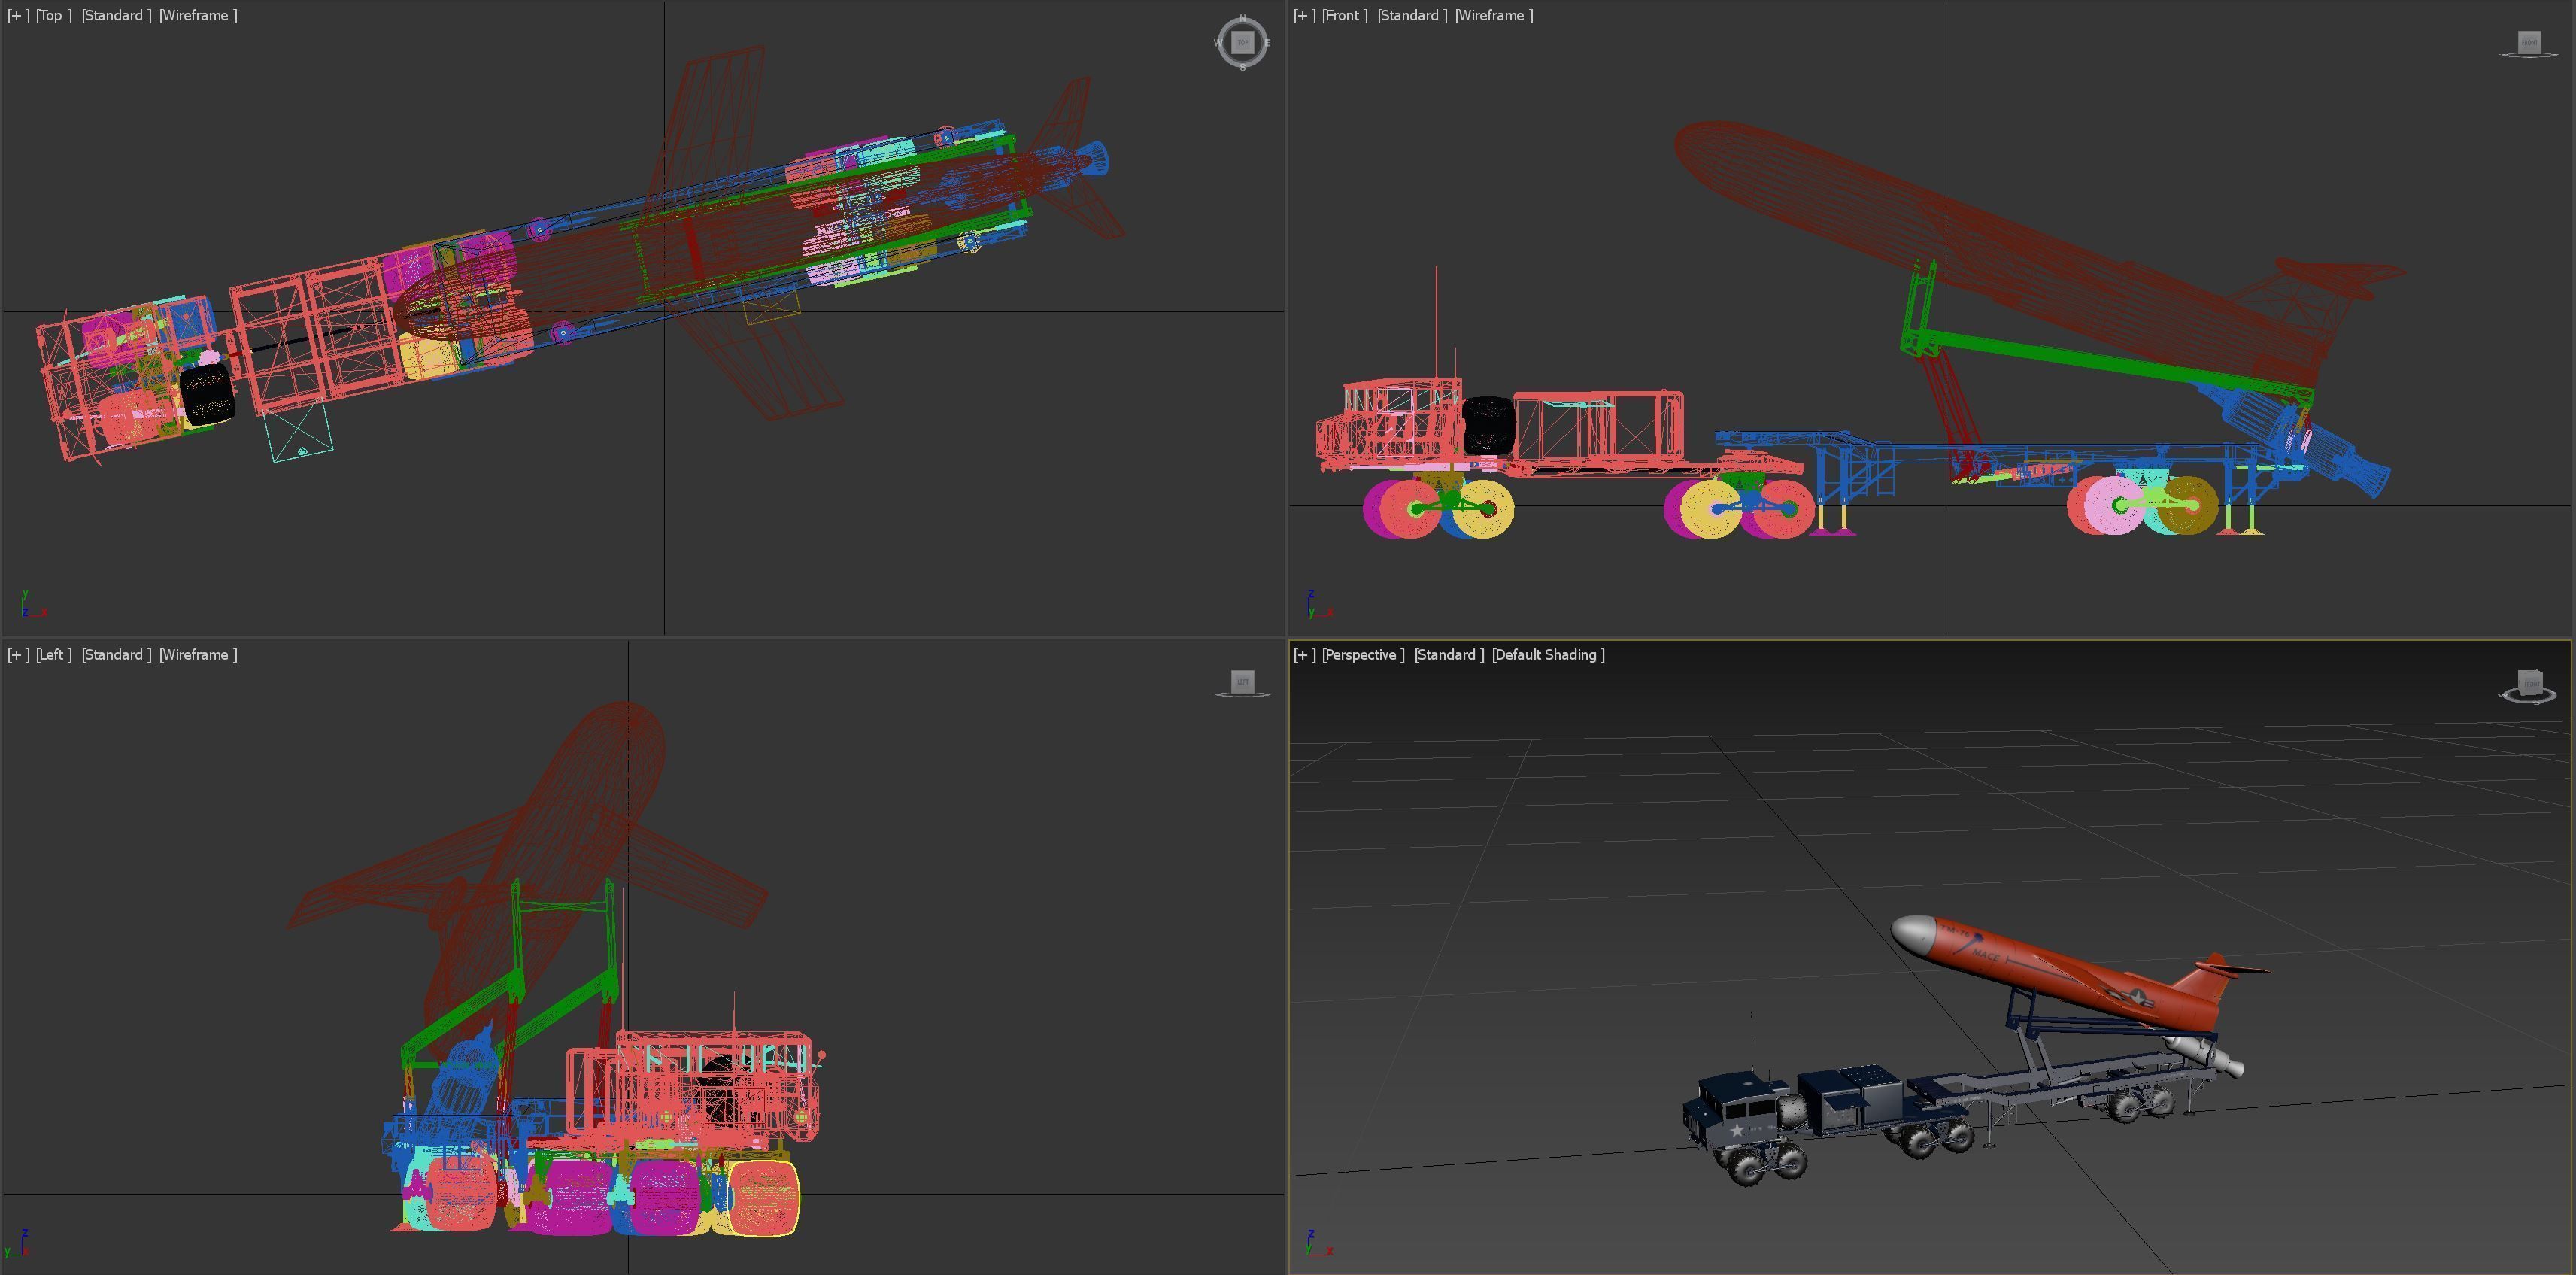
Task: Select the green launcher arm in Front viewport
Action: click(x=2110, y=364)
